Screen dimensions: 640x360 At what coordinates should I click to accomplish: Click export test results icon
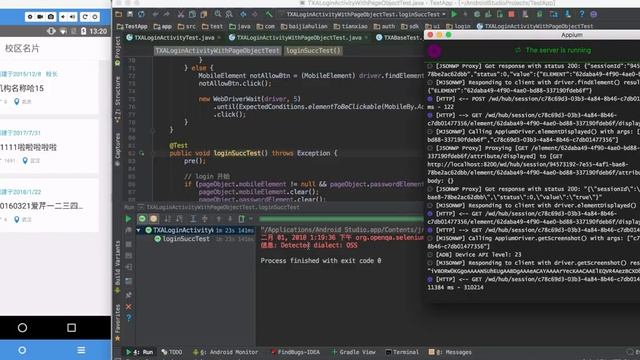click(242, 219)
